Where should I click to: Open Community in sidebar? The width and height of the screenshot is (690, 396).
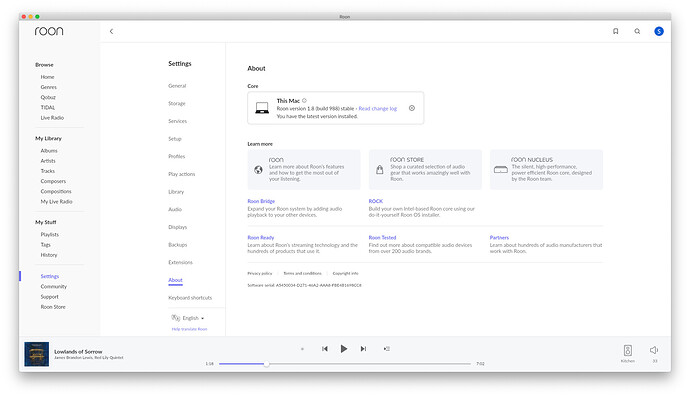point(54,286)
